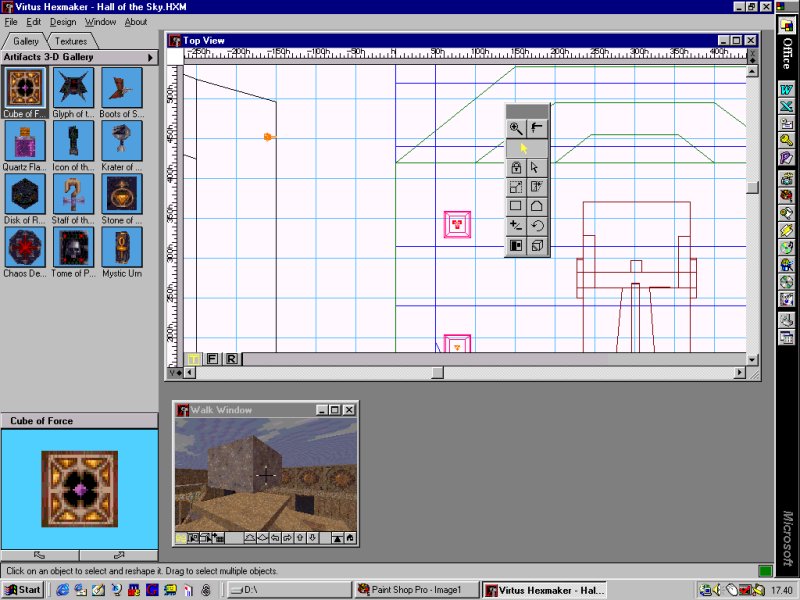Click the black triangle level icon in Walk Window
The image size is (800, 600).
[x=337, y=538]
